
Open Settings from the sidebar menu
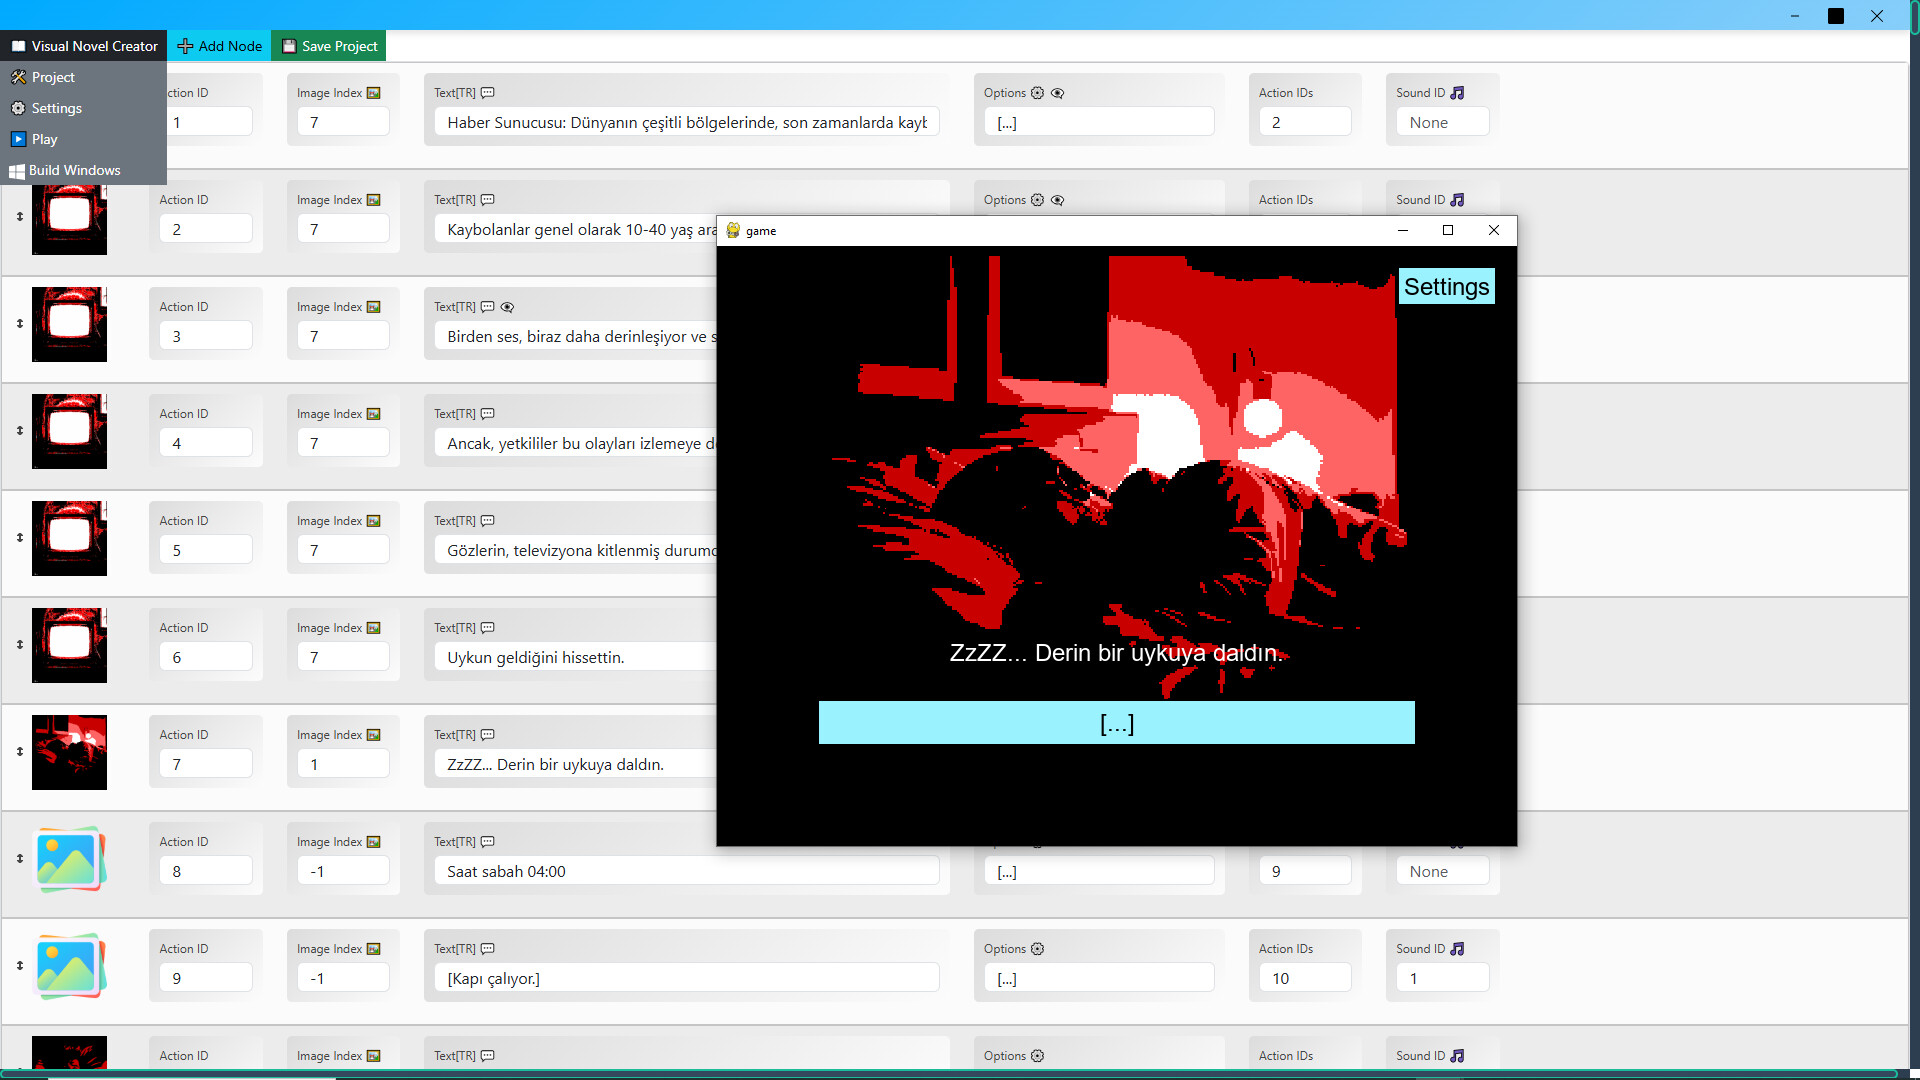(x=55, y=108)
